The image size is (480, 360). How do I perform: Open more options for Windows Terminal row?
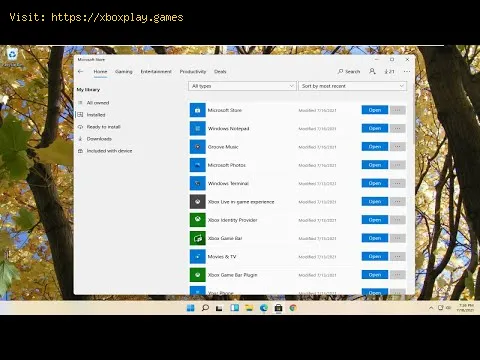[397, 183]
